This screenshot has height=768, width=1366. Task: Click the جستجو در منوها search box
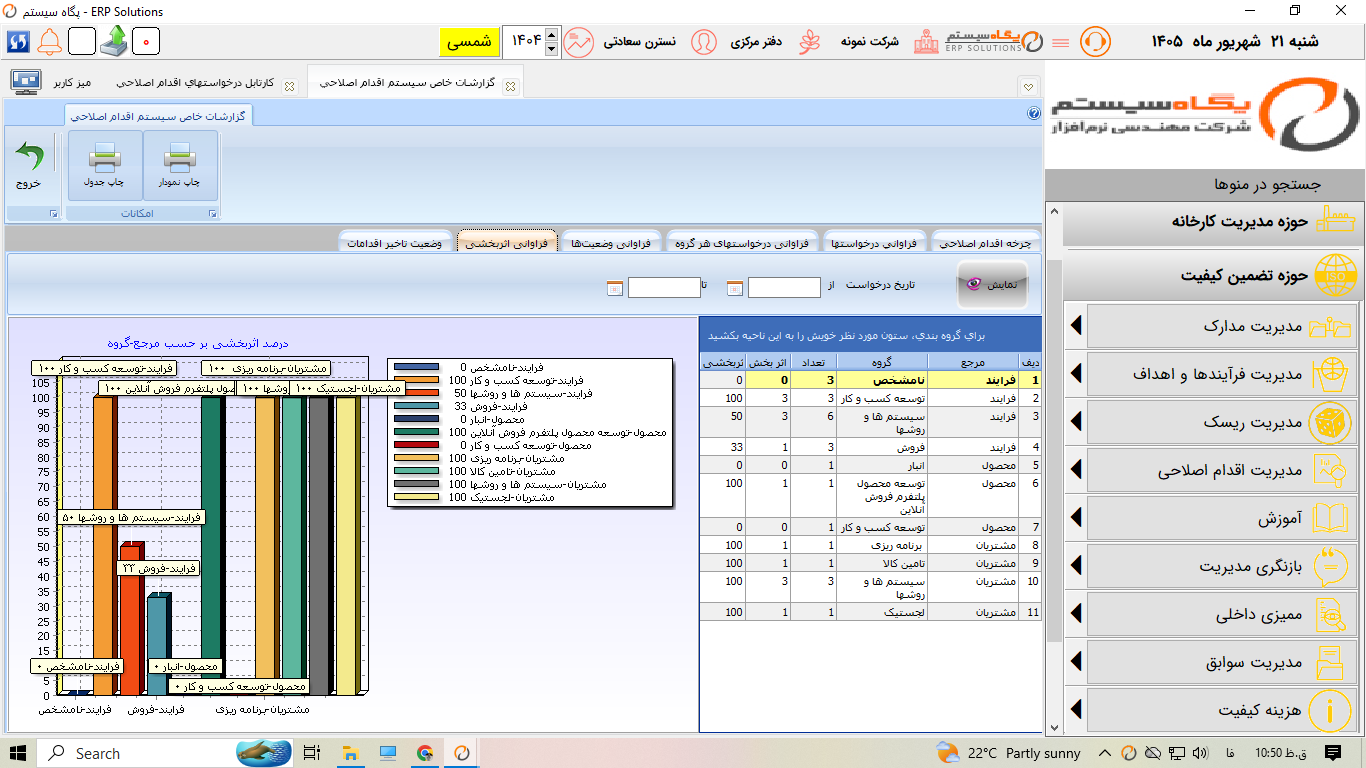point(1205,184)
